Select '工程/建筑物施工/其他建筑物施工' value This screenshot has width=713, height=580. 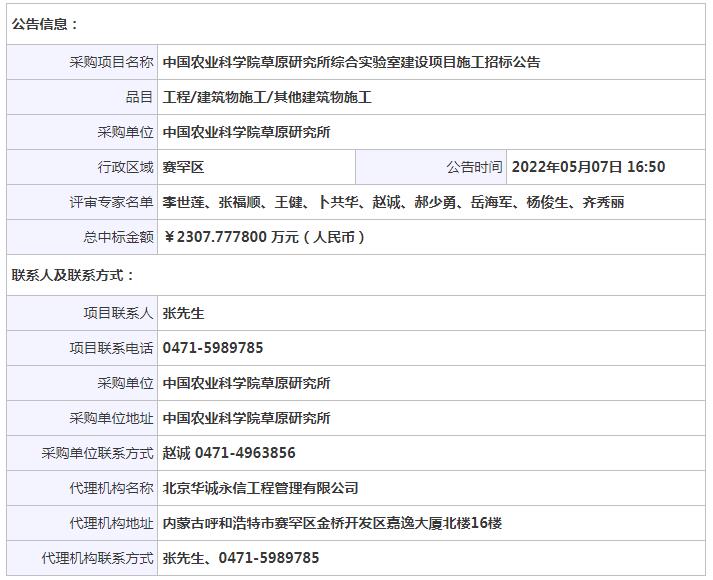click(267, 97)
